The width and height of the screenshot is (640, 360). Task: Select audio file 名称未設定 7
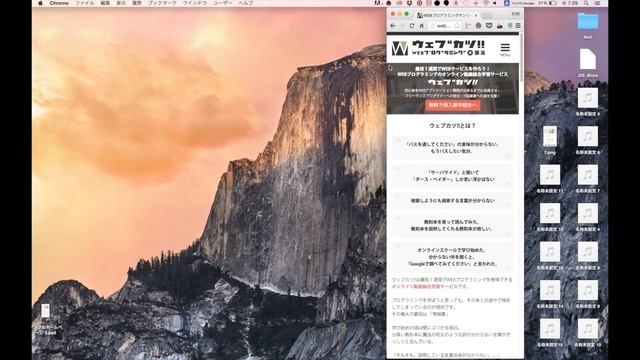coord(588,178)
